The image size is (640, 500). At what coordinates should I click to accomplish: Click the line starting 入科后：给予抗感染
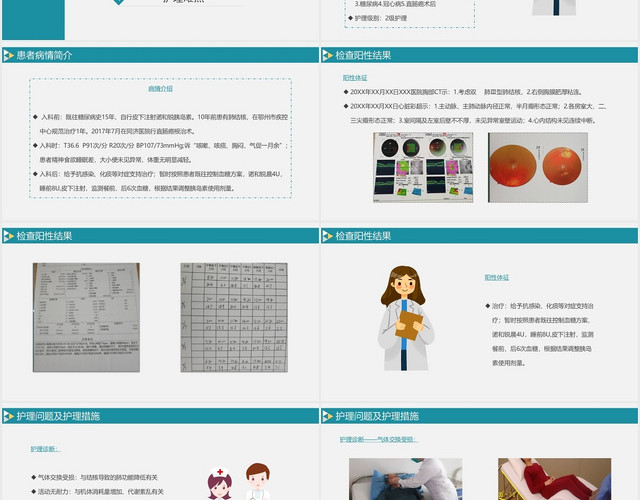click(159, 181)
